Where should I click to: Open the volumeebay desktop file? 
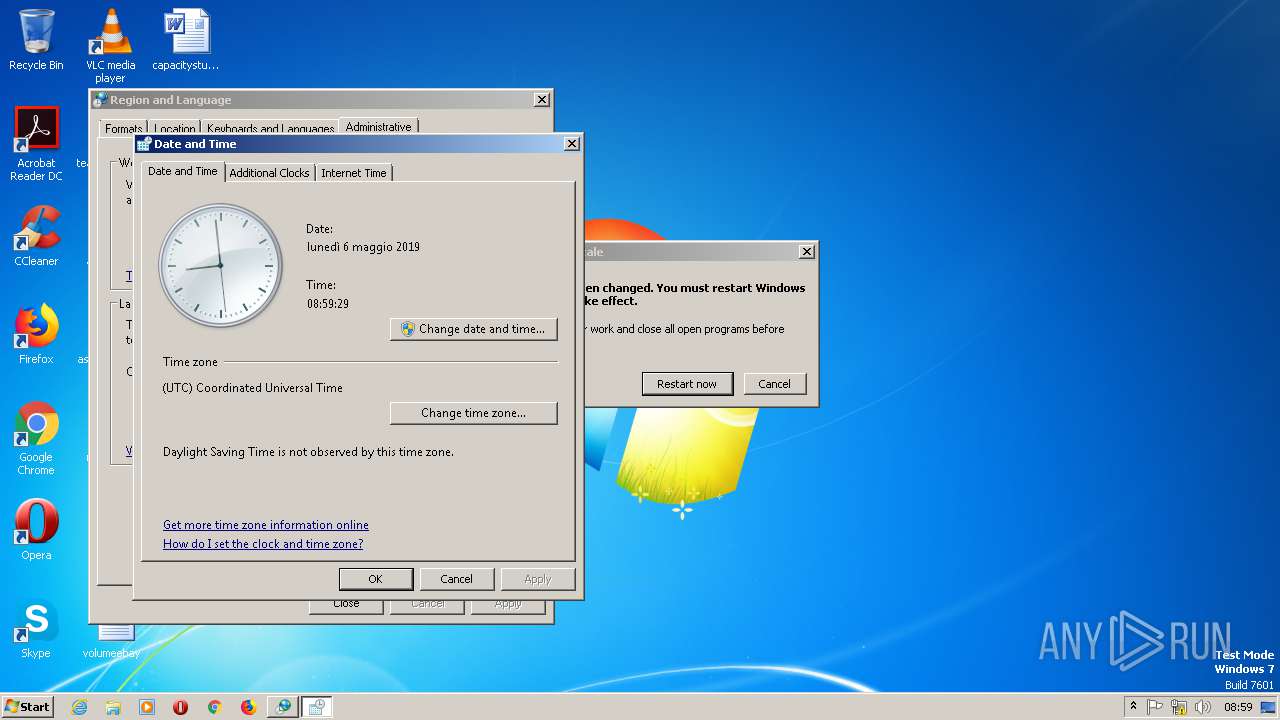point(111,640)
